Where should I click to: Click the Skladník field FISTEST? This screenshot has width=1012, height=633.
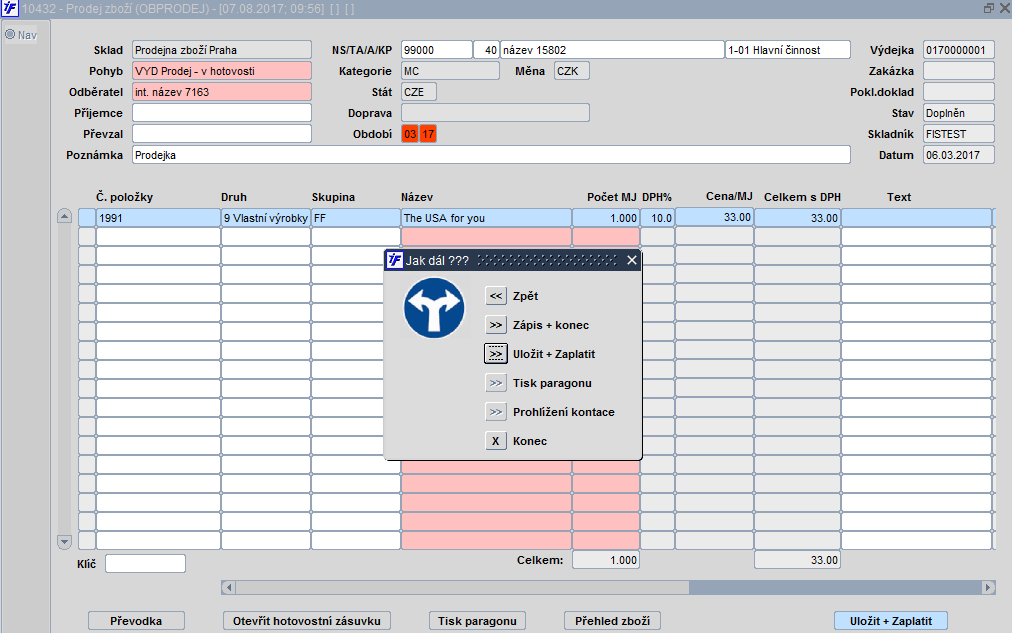[958, 134]
